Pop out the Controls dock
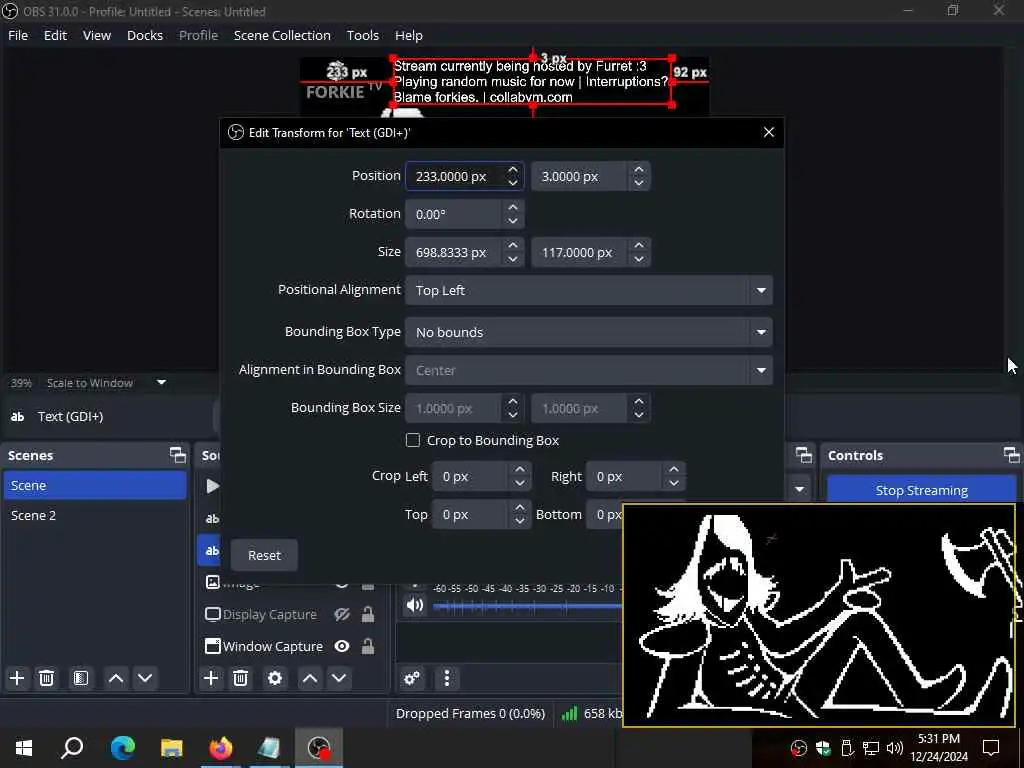 pos(1012,455)
